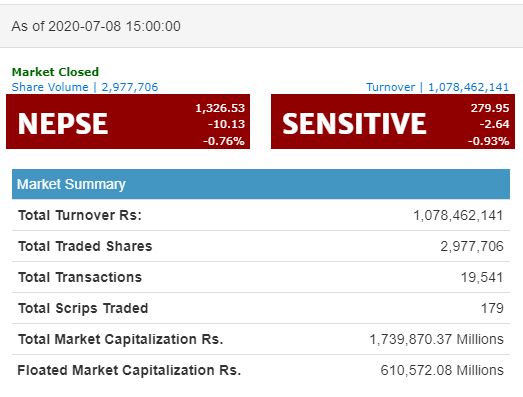Click the Share Volume link
This screenshot has height=397, width=523.
pos(85,87)
